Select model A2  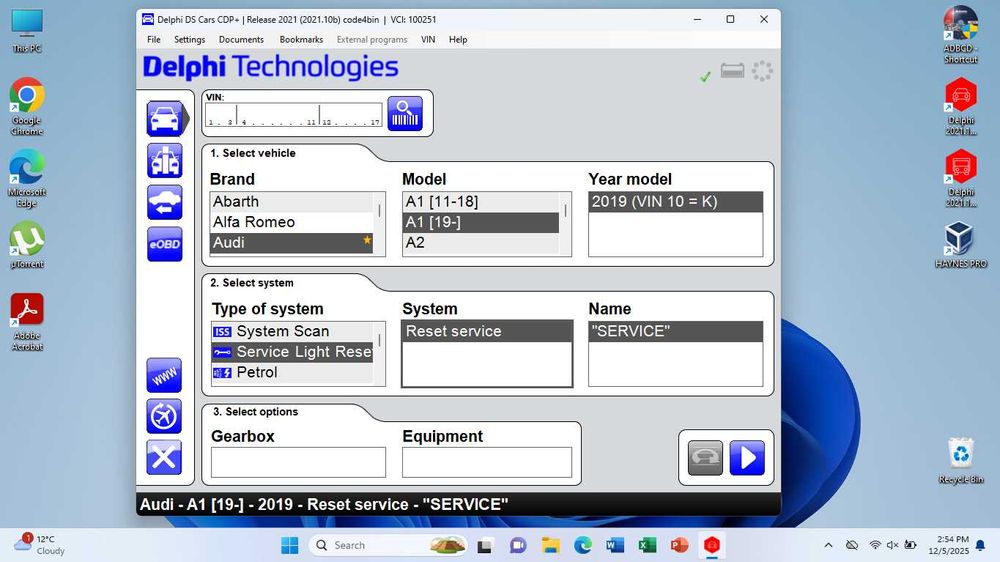click(x=481, y=242)
